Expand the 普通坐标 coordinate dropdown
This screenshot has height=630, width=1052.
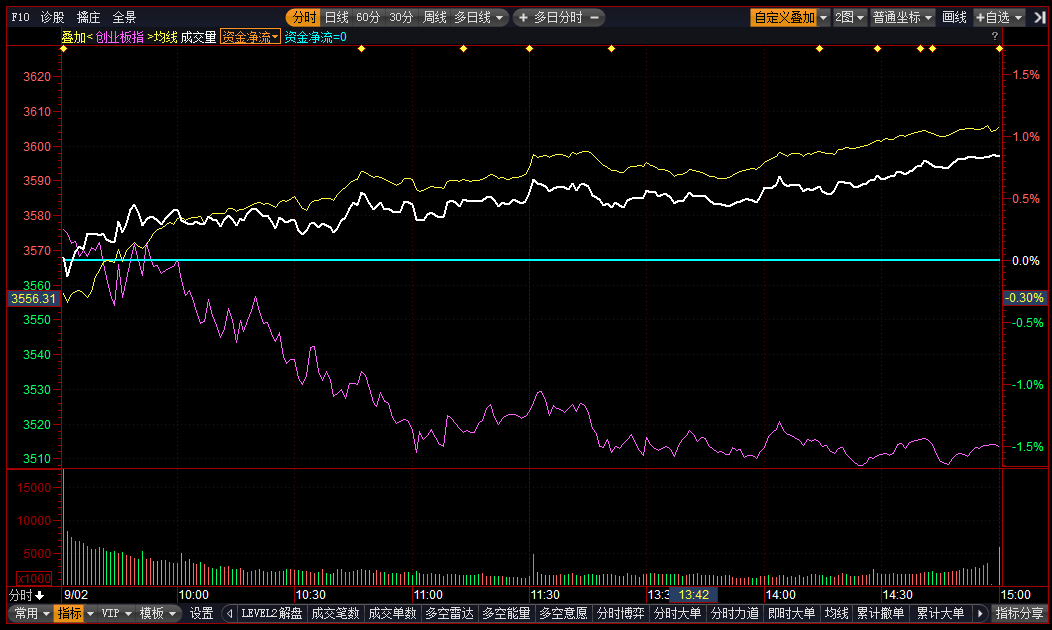pyautogui.click(x=902, y=17)
